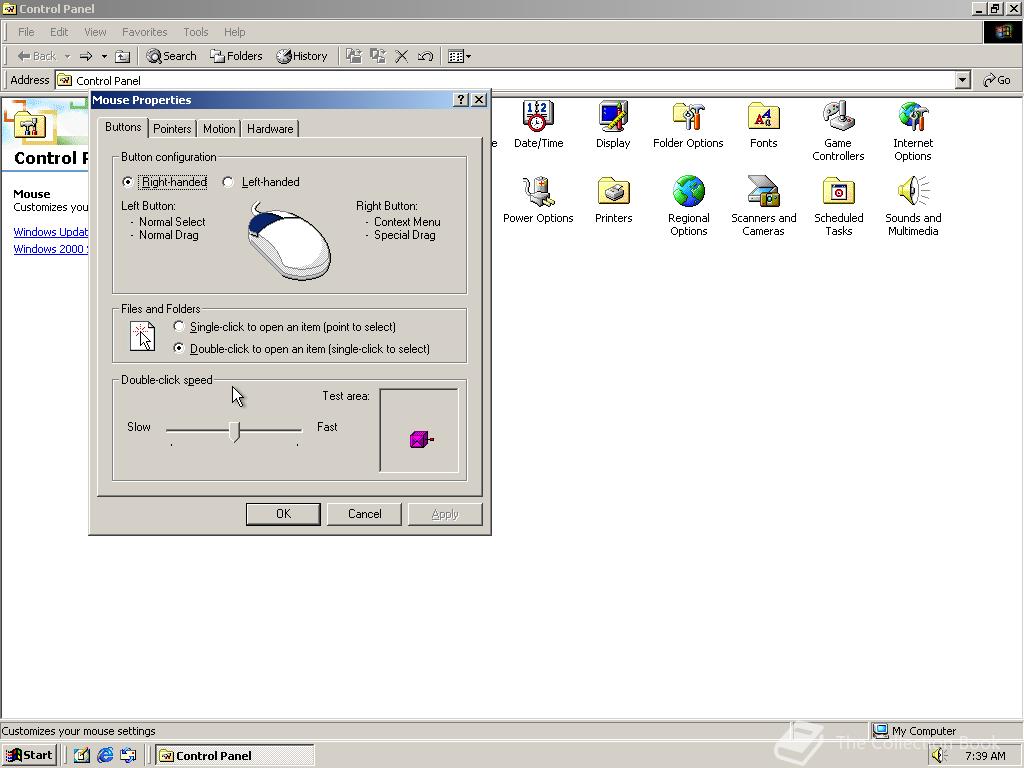The width and height of the screenshot is (1024, 768).
Task: Switch to the Hardware tab
Action: 270,129
